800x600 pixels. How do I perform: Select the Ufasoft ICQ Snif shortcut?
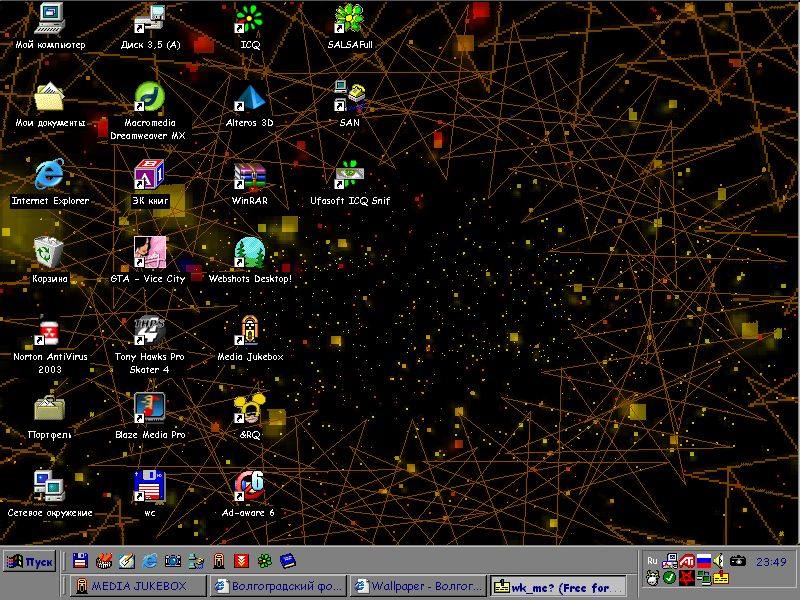[349, 182]
